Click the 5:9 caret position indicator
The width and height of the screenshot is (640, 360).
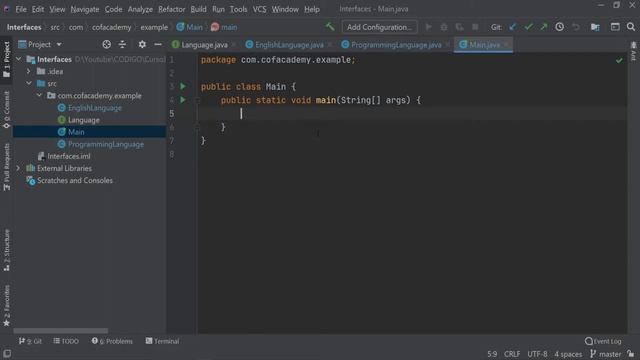tap(492, 354)
